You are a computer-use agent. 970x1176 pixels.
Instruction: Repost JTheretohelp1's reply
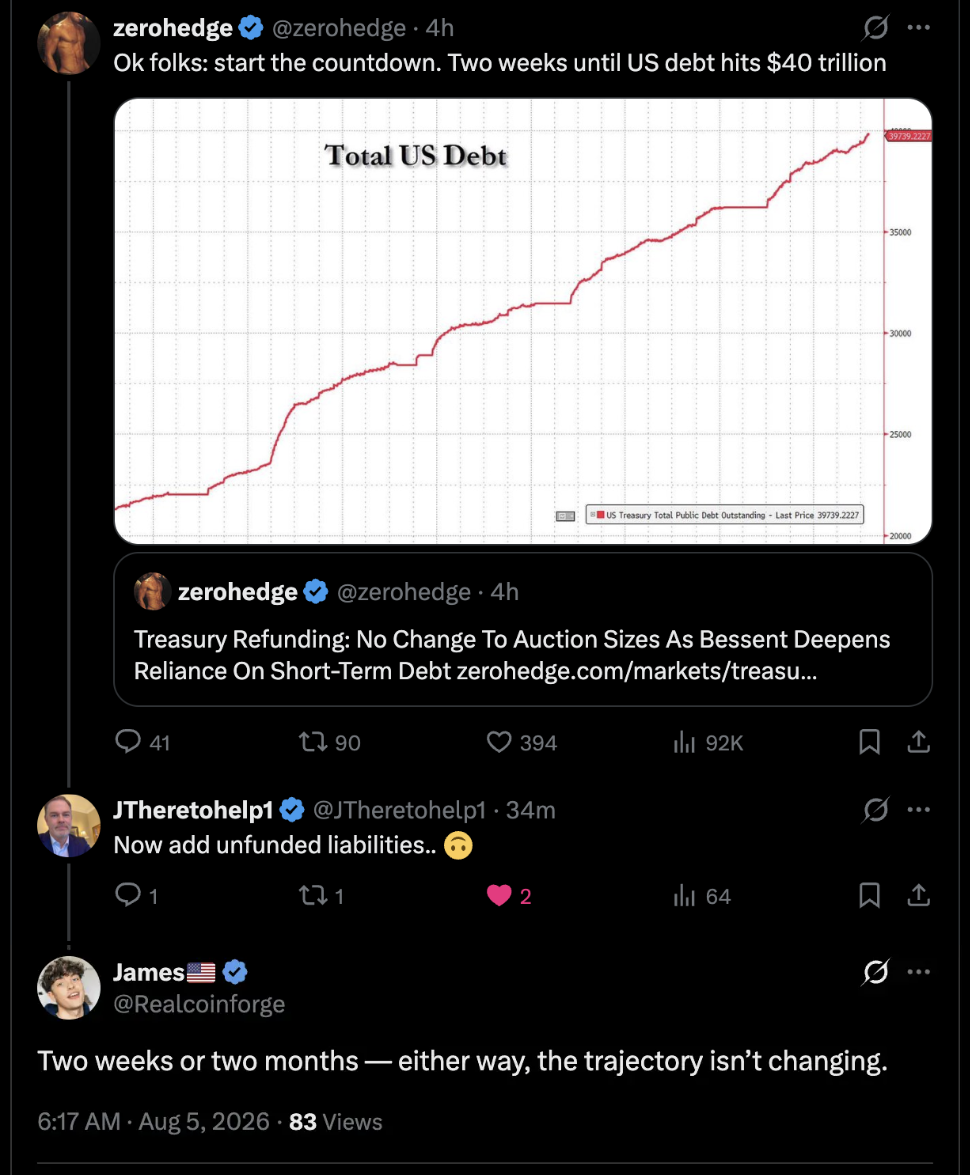pyautogui.click(x=313, y=896)
